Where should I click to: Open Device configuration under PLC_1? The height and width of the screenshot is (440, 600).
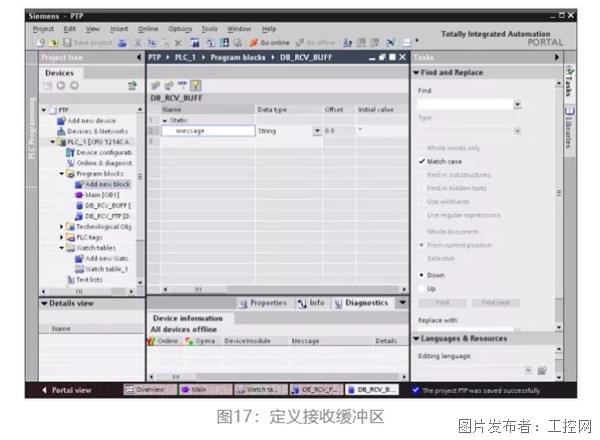point(106,152)
